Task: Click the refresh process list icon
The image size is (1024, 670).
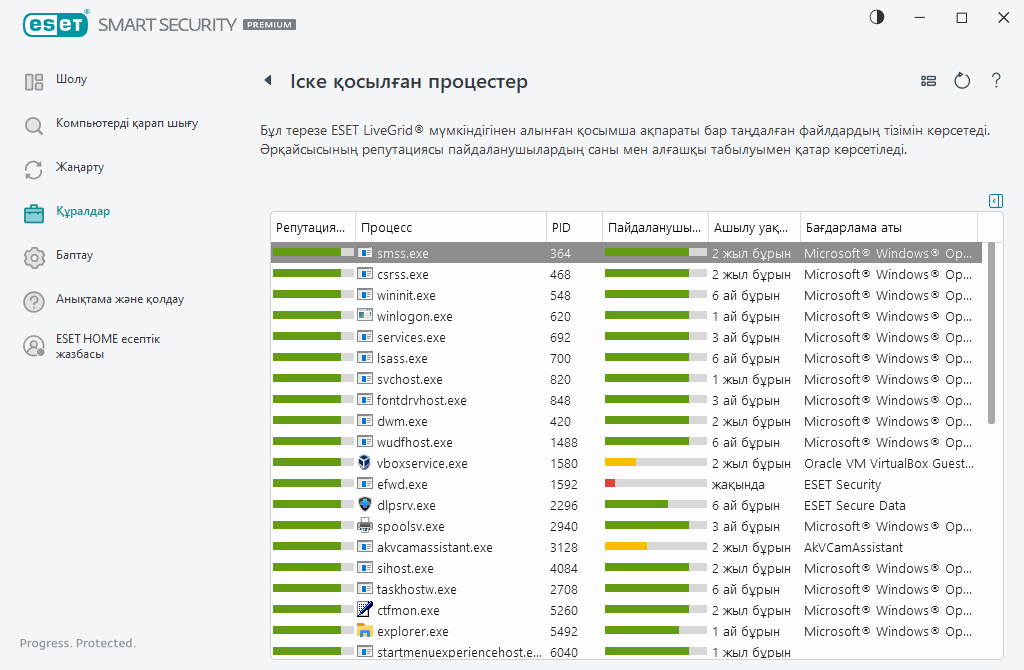Action: tap(962, 81)
